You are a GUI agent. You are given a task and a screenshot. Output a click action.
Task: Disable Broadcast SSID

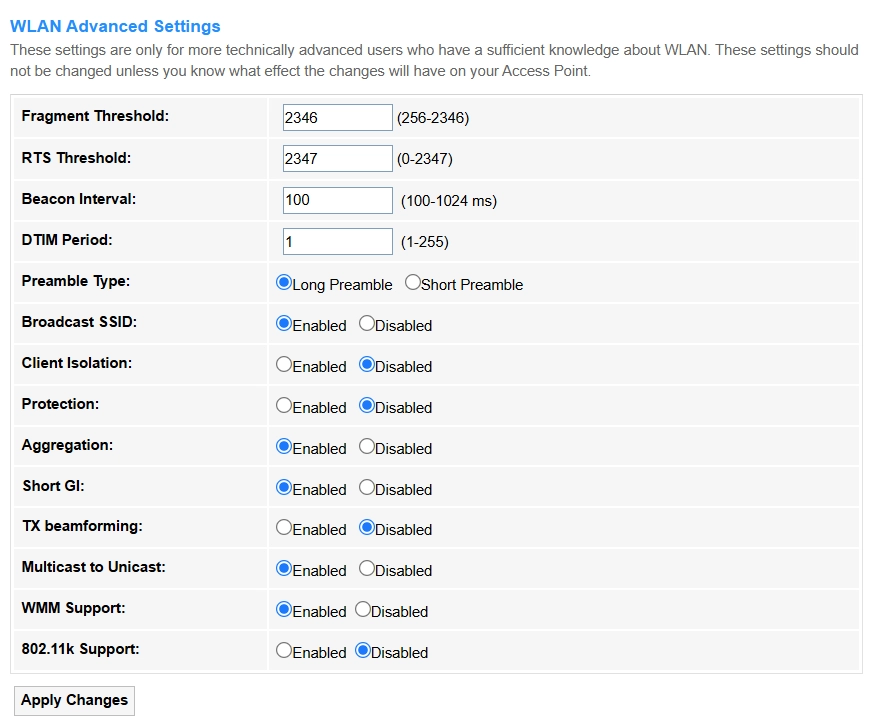367,324
